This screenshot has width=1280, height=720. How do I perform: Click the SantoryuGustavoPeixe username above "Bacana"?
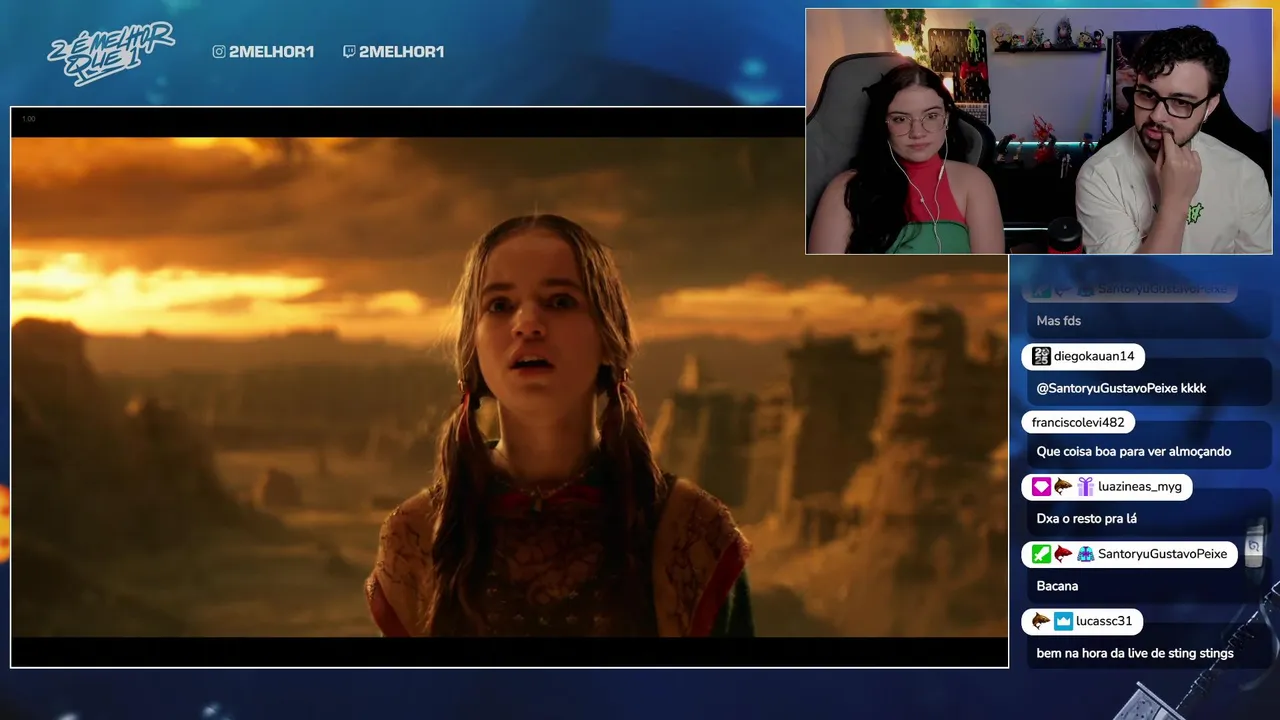[x=1162, y=554]
